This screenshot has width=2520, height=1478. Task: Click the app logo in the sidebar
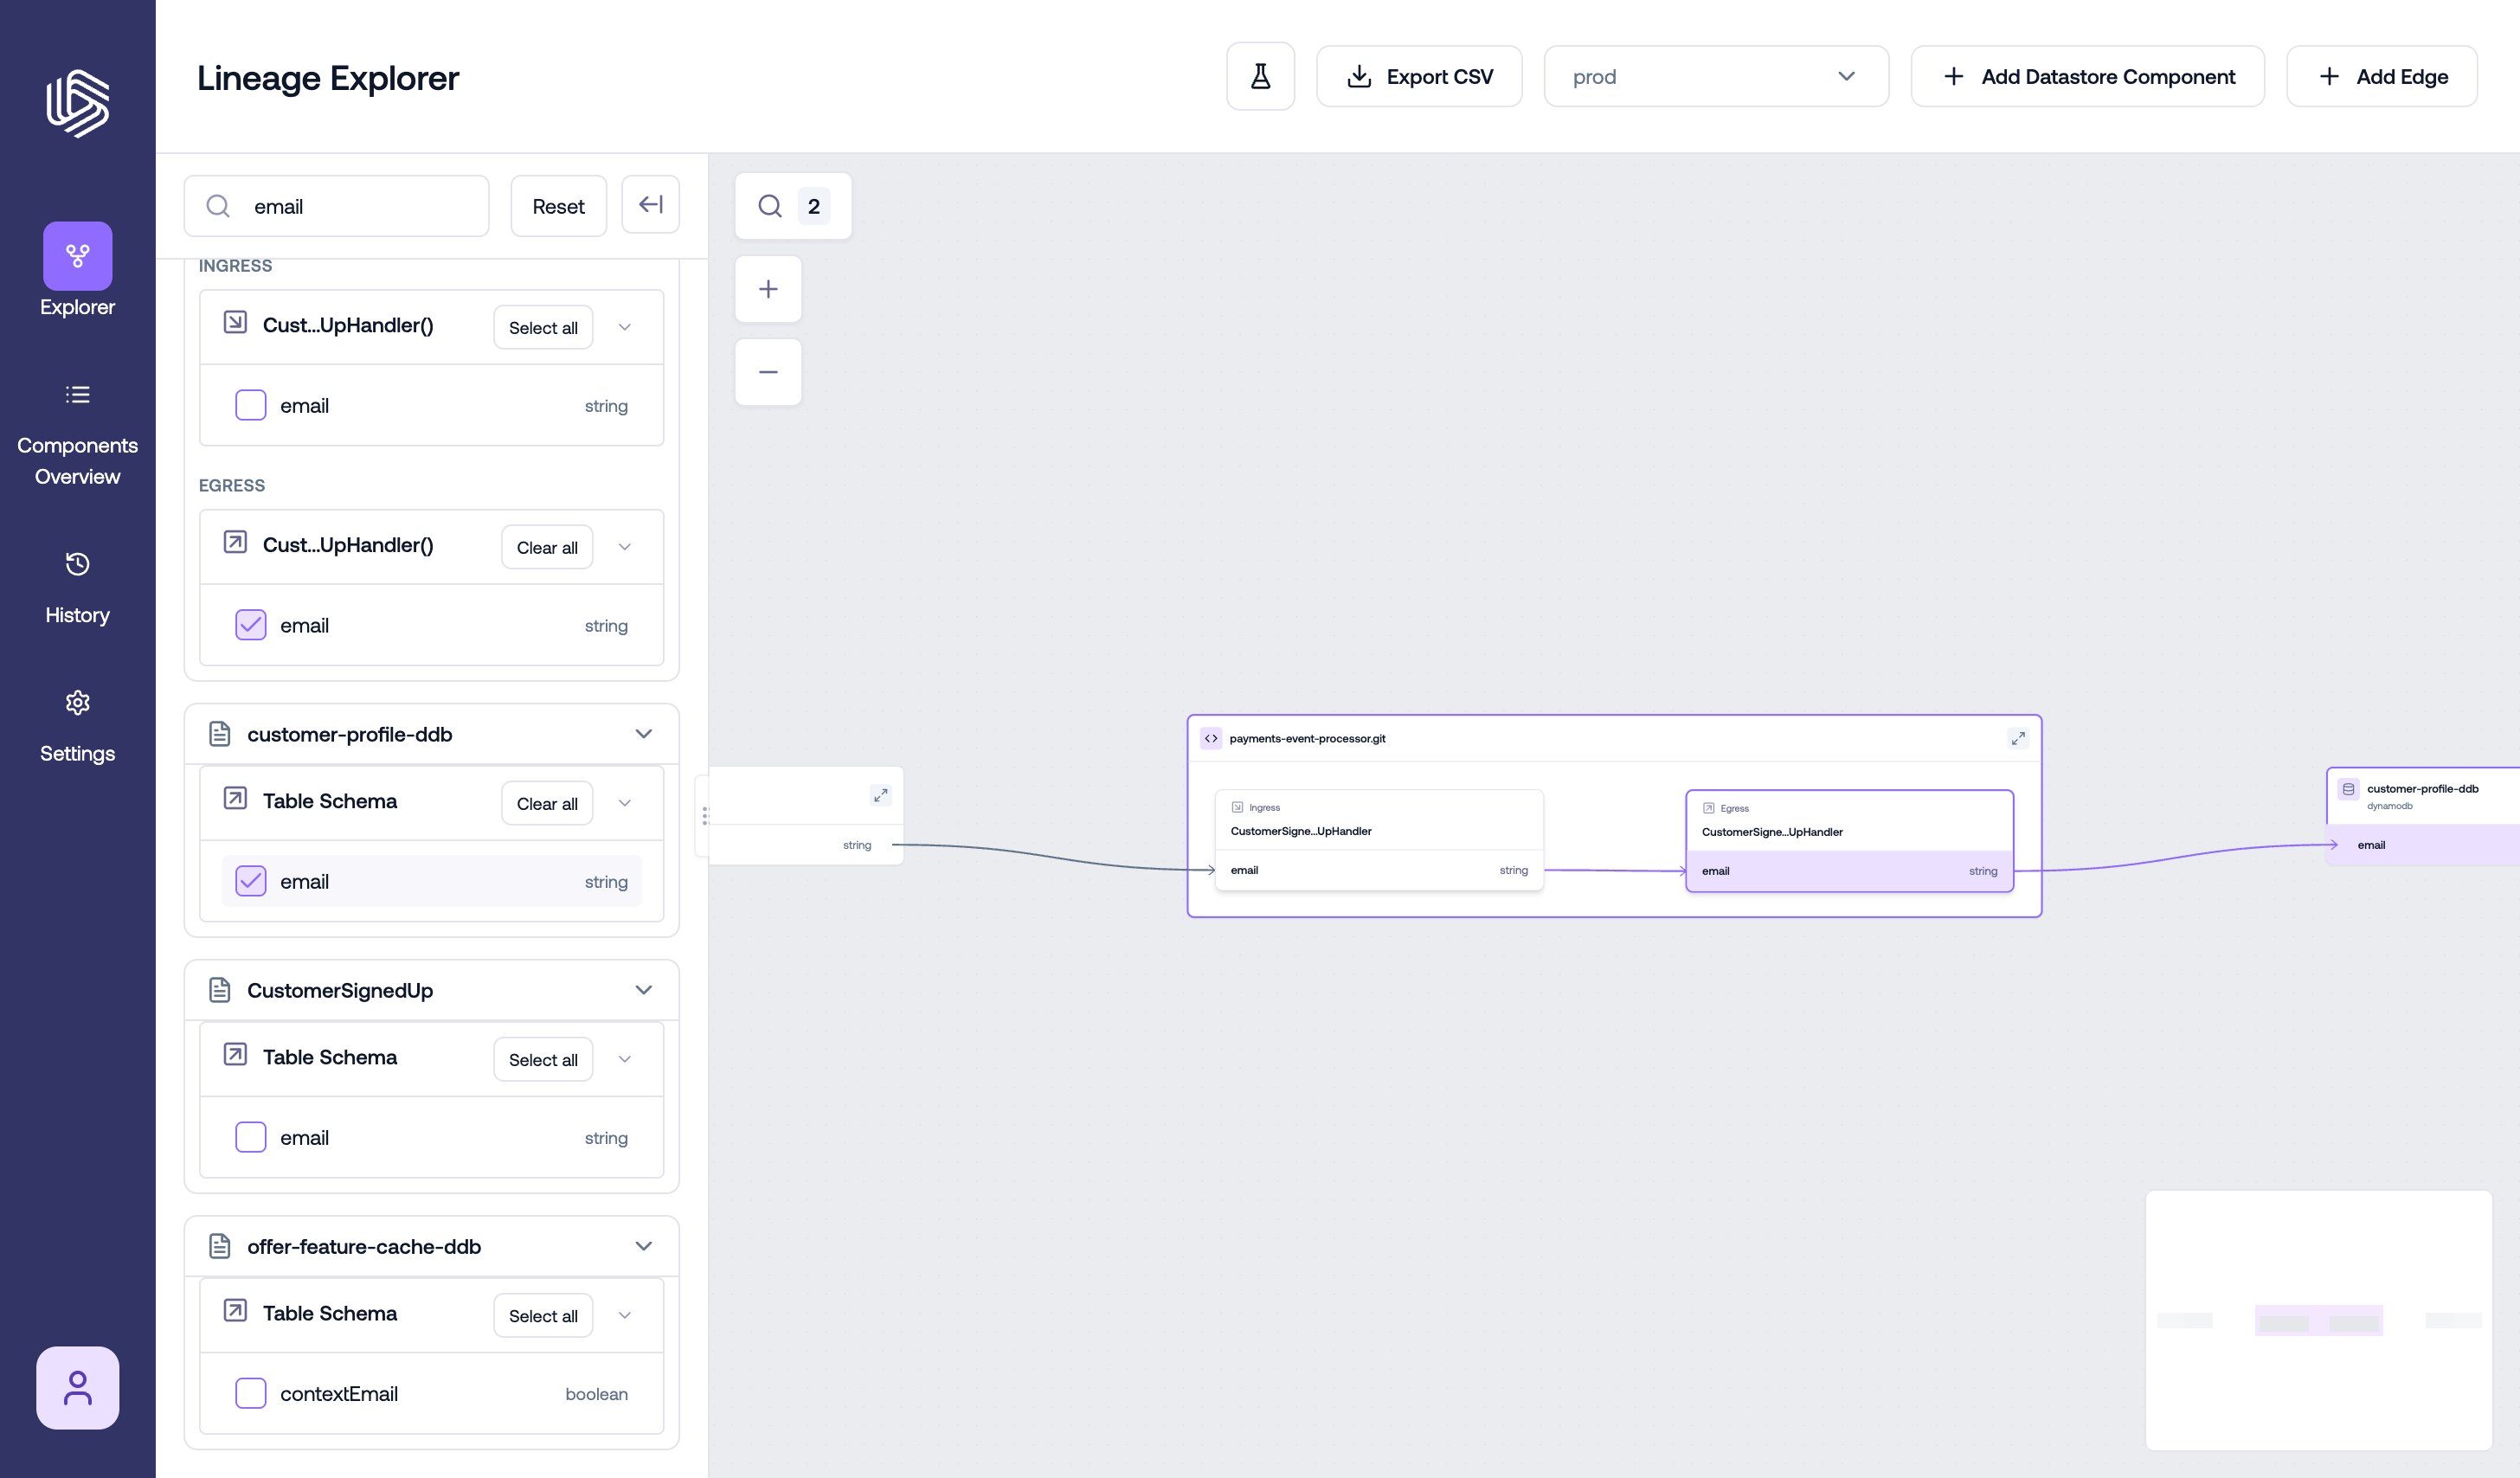click(x=77, y=103)
